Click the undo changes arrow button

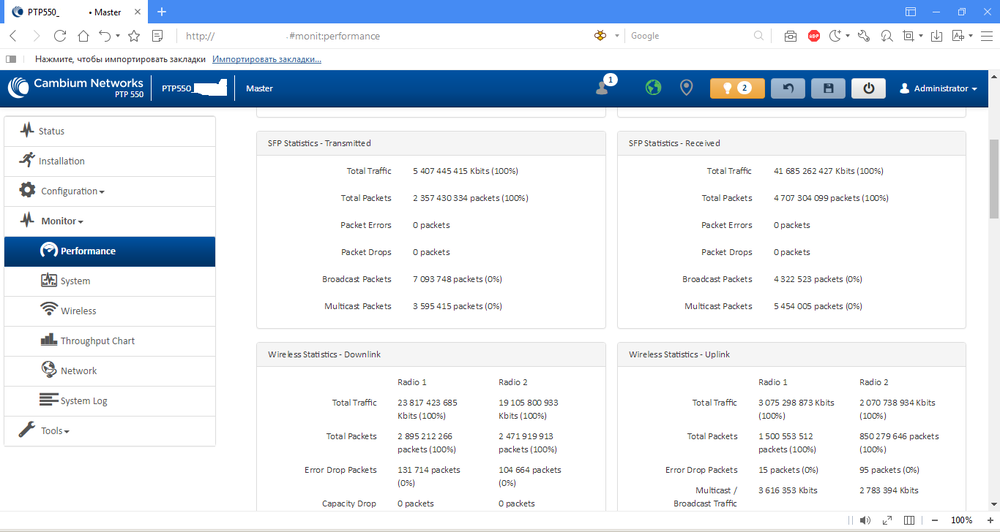click(x=788, y=88)
